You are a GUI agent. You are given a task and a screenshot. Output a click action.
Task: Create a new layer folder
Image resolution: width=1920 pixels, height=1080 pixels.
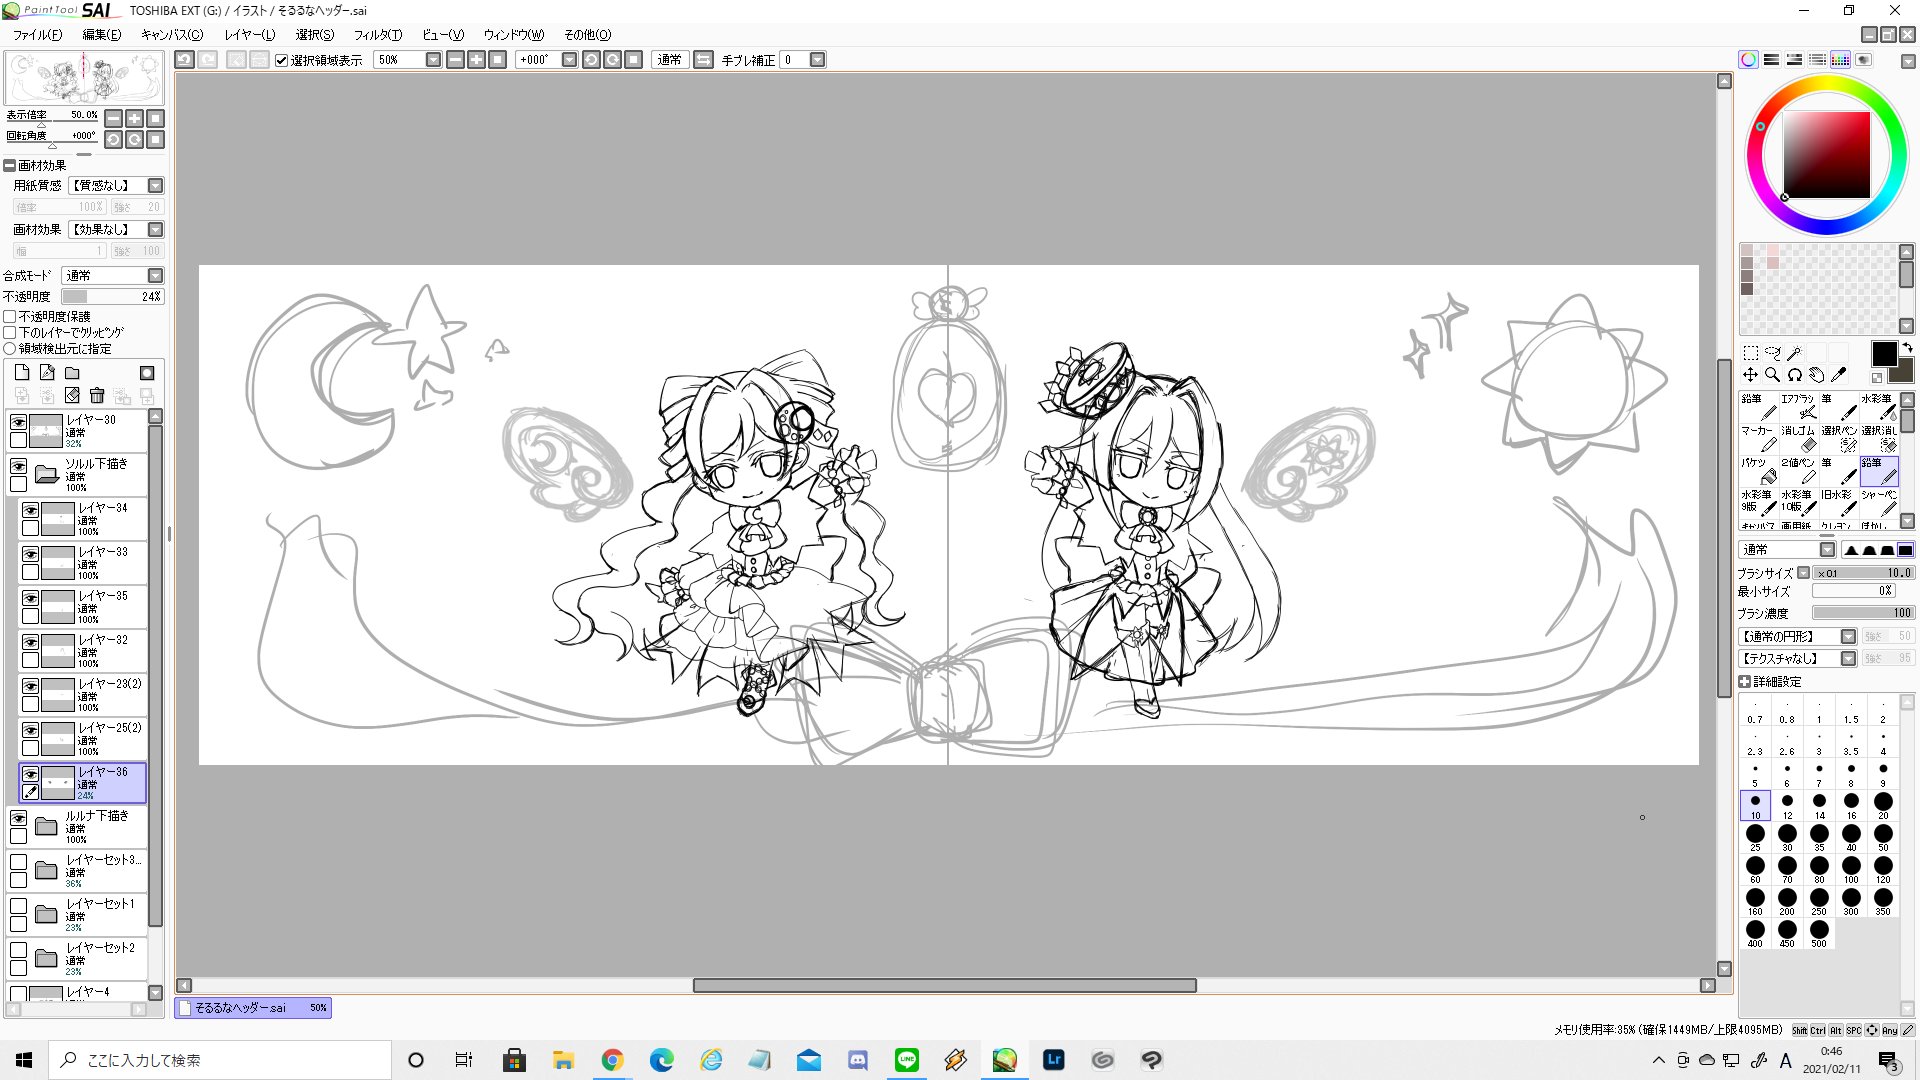point(72,373)
